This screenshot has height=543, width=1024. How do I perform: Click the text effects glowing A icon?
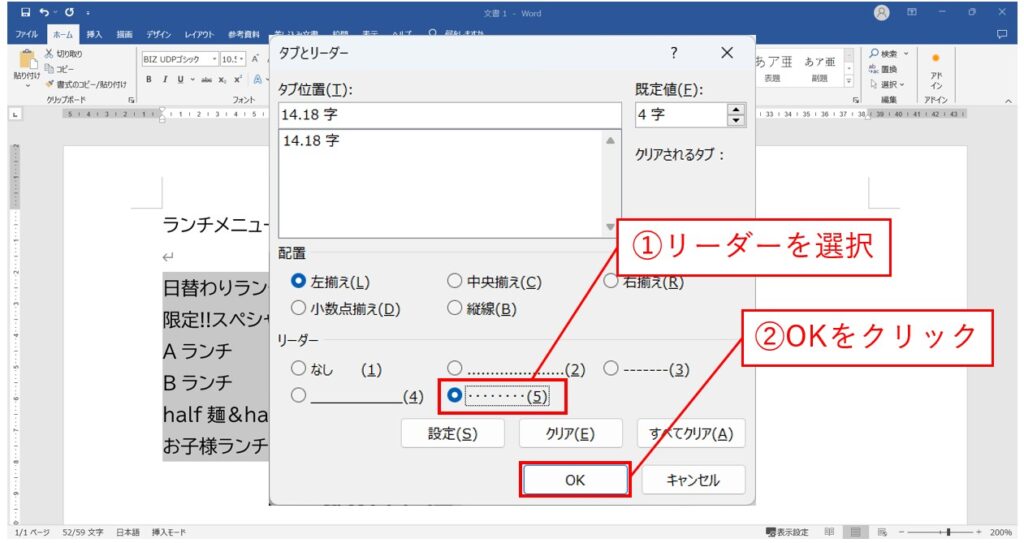click(x=257, y=80)
